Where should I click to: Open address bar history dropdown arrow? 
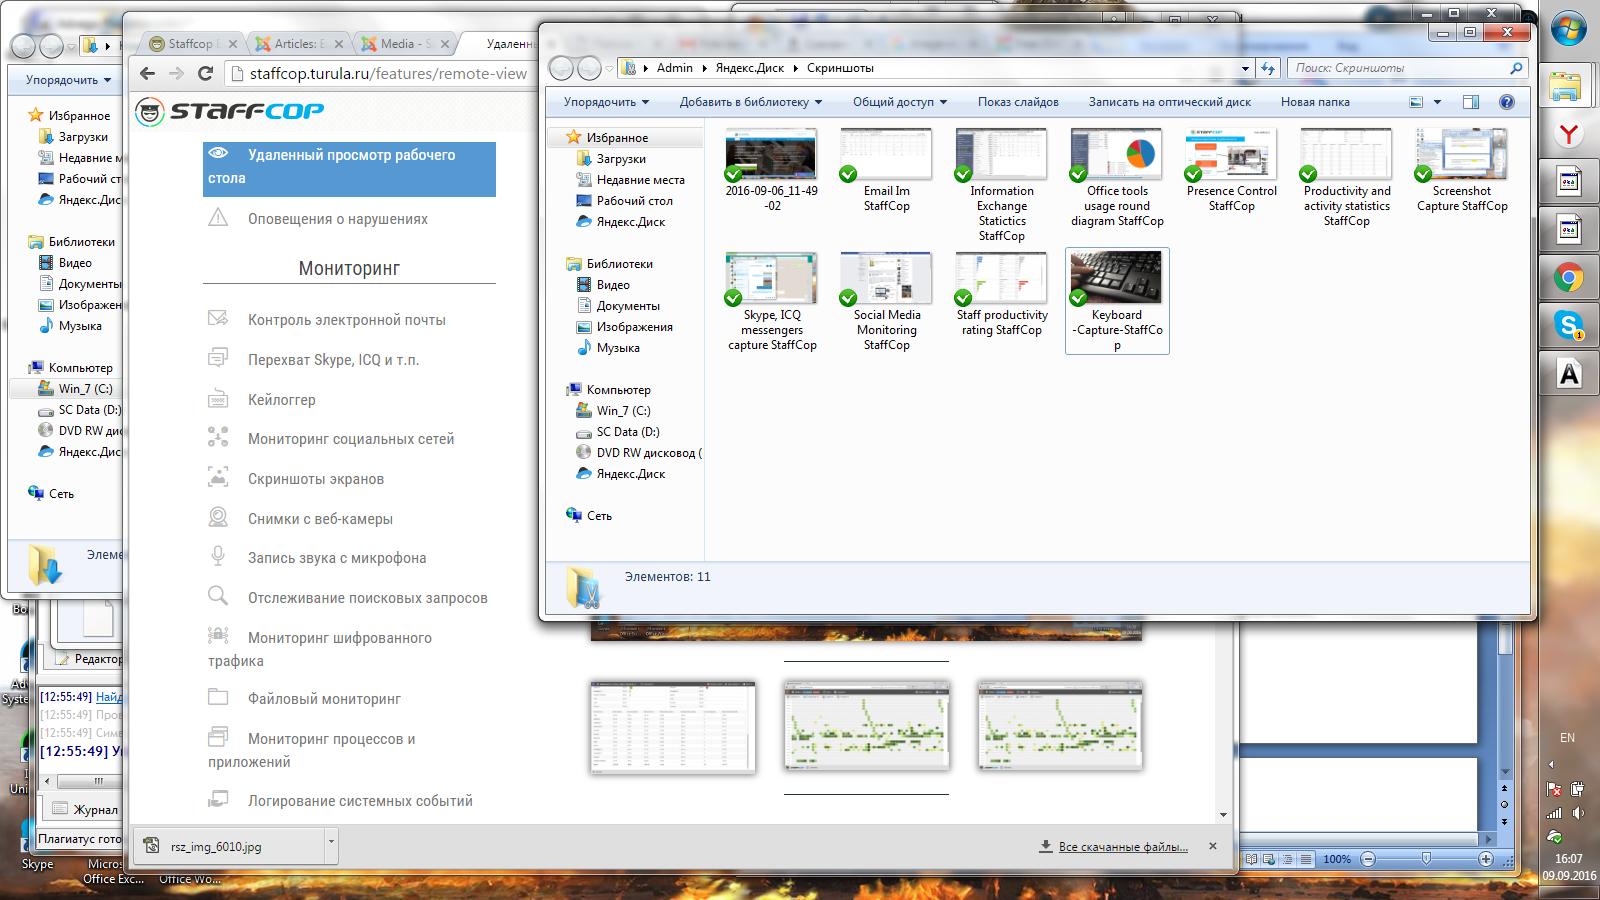pyautogui.click(x=1245, y=69)
